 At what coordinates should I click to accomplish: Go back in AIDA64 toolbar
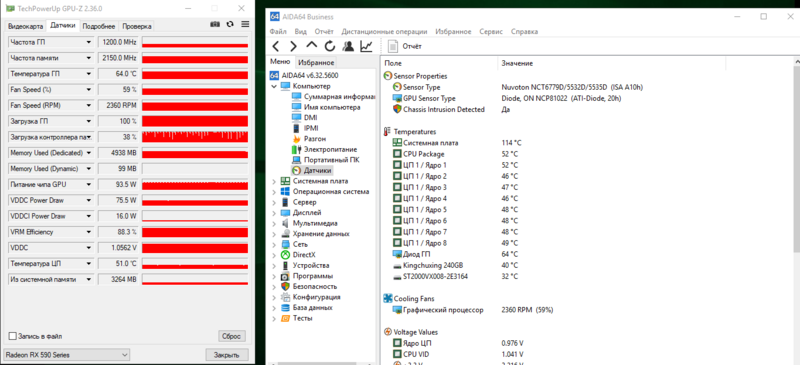point(276,46)
